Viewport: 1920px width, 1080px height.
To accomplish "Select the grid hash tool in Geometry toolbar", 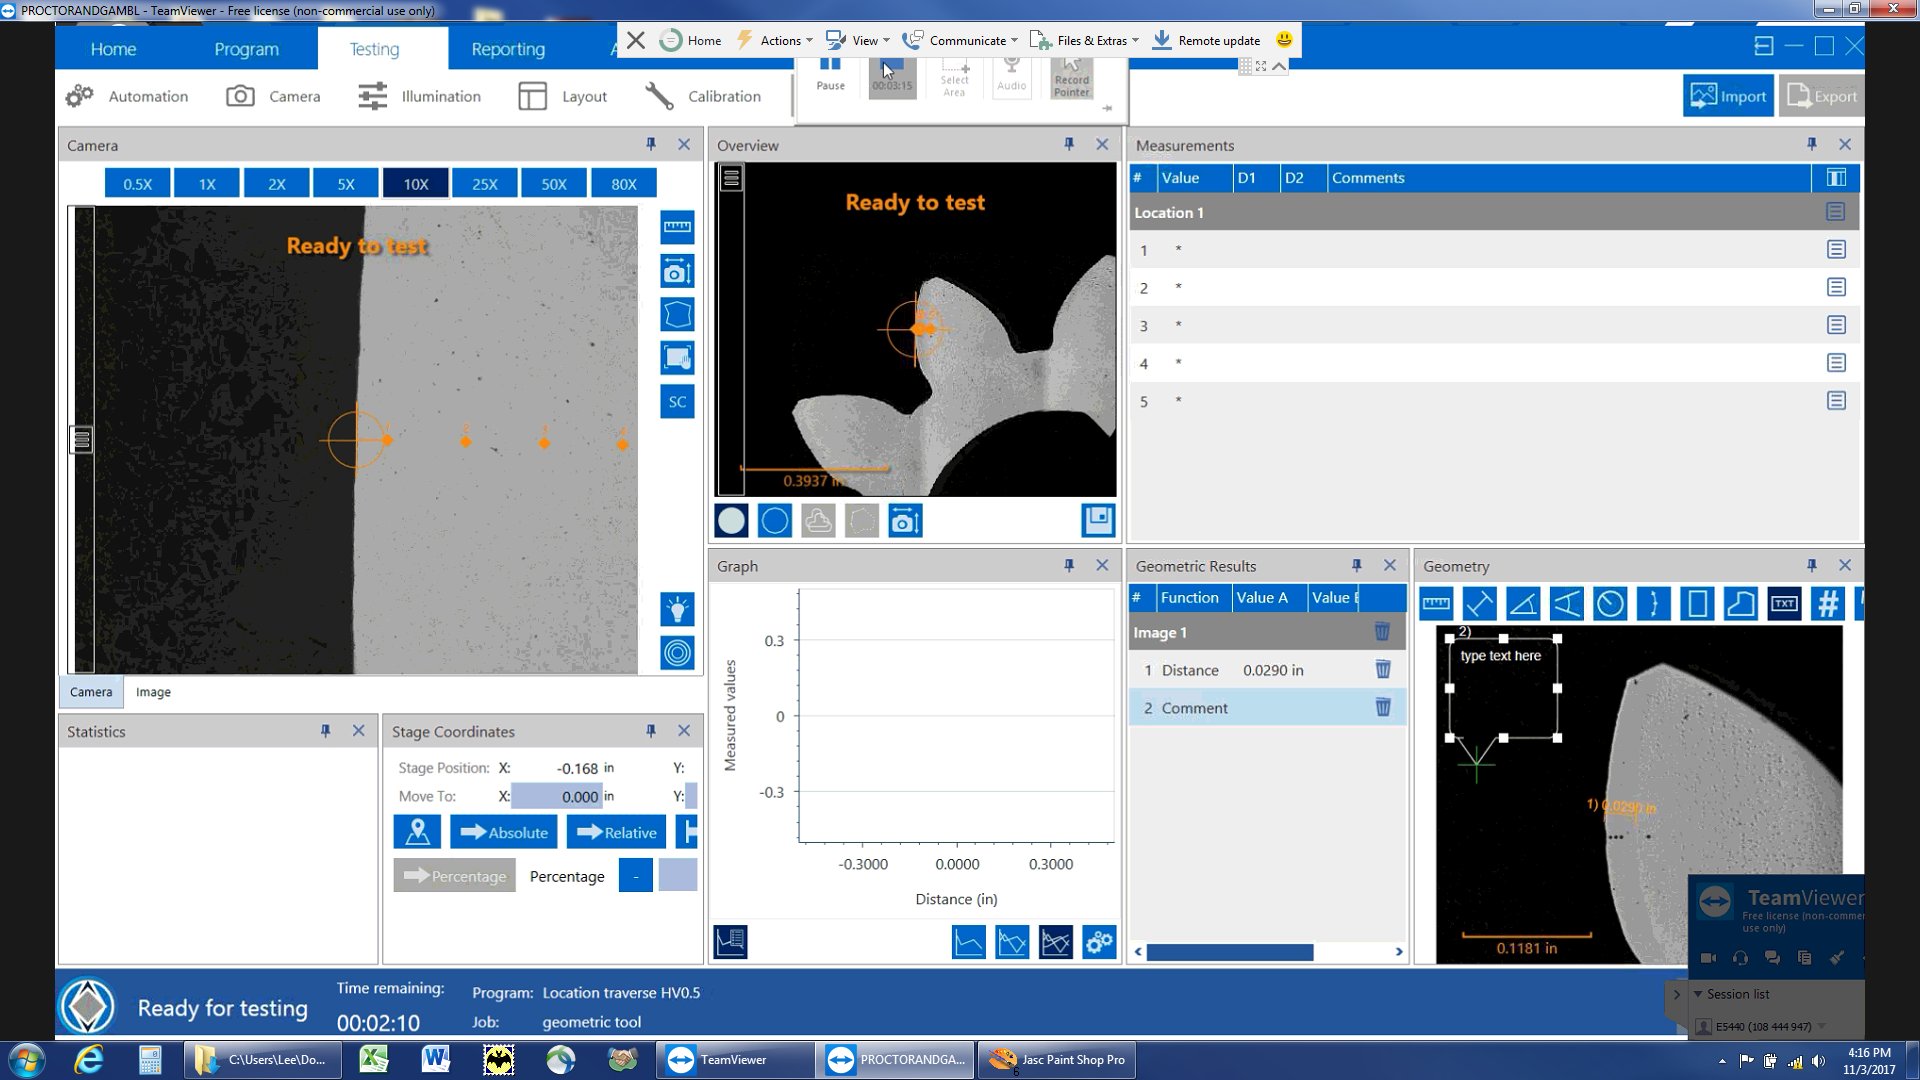I will (1828, 604).
